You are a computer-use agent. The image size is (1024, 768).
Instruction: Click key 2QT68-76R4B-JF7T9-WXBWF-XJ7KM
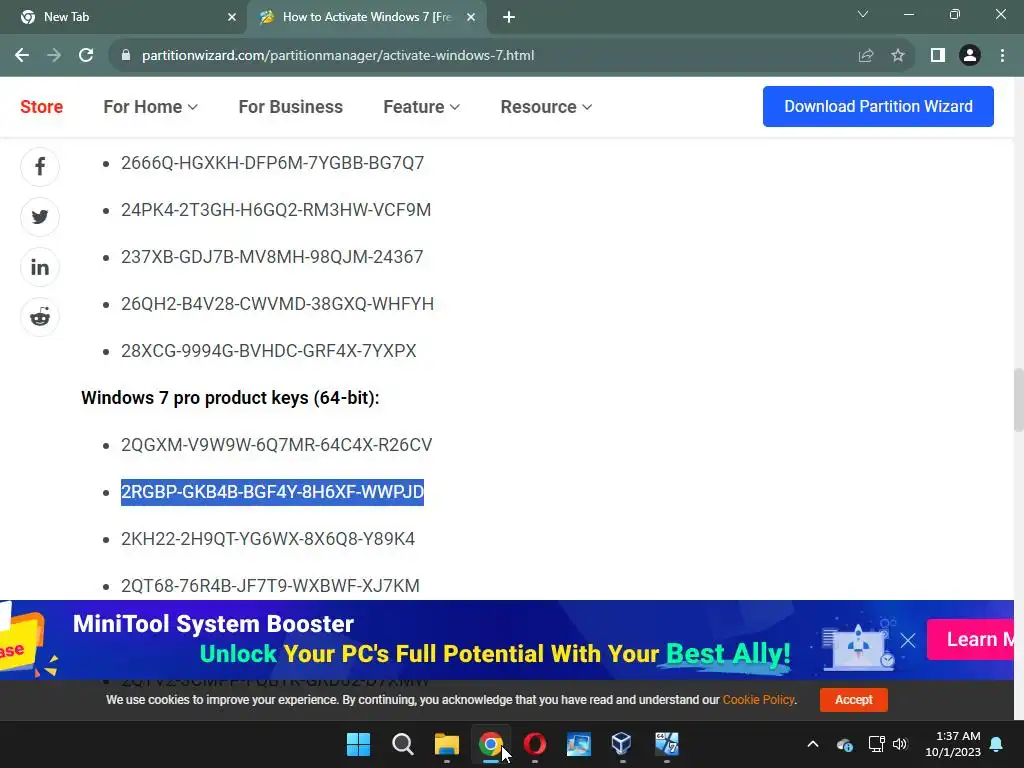[x=270, y=586]
